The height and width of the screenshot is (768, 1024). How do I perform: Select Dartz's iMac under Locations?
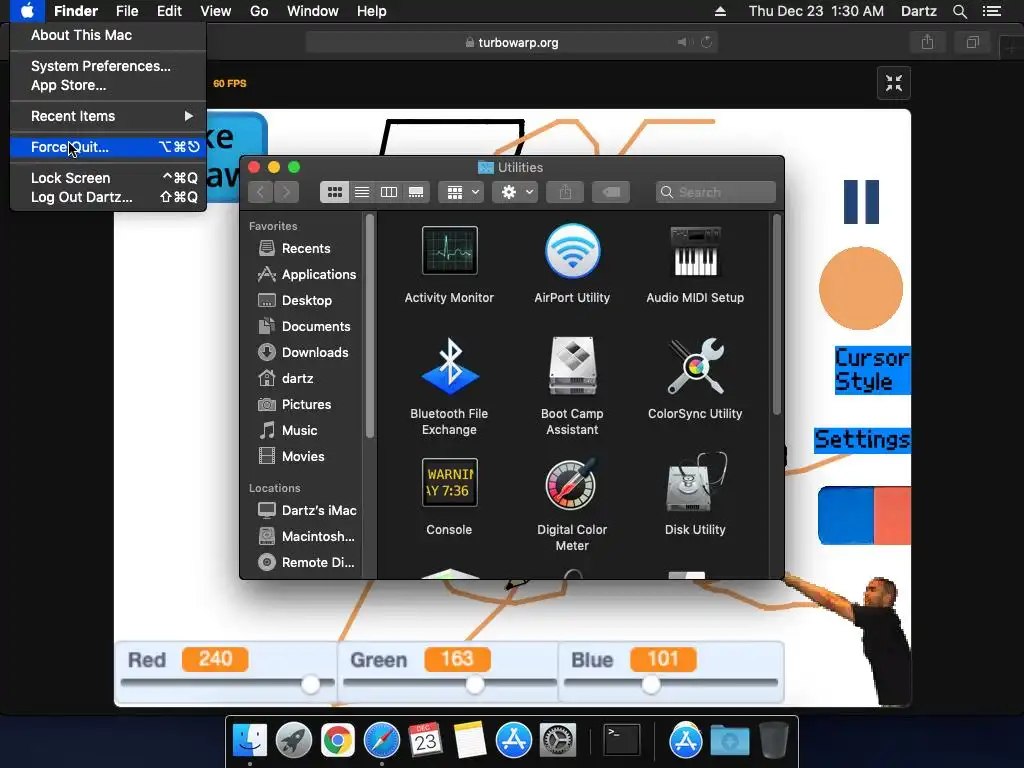(x=306, y=510)
